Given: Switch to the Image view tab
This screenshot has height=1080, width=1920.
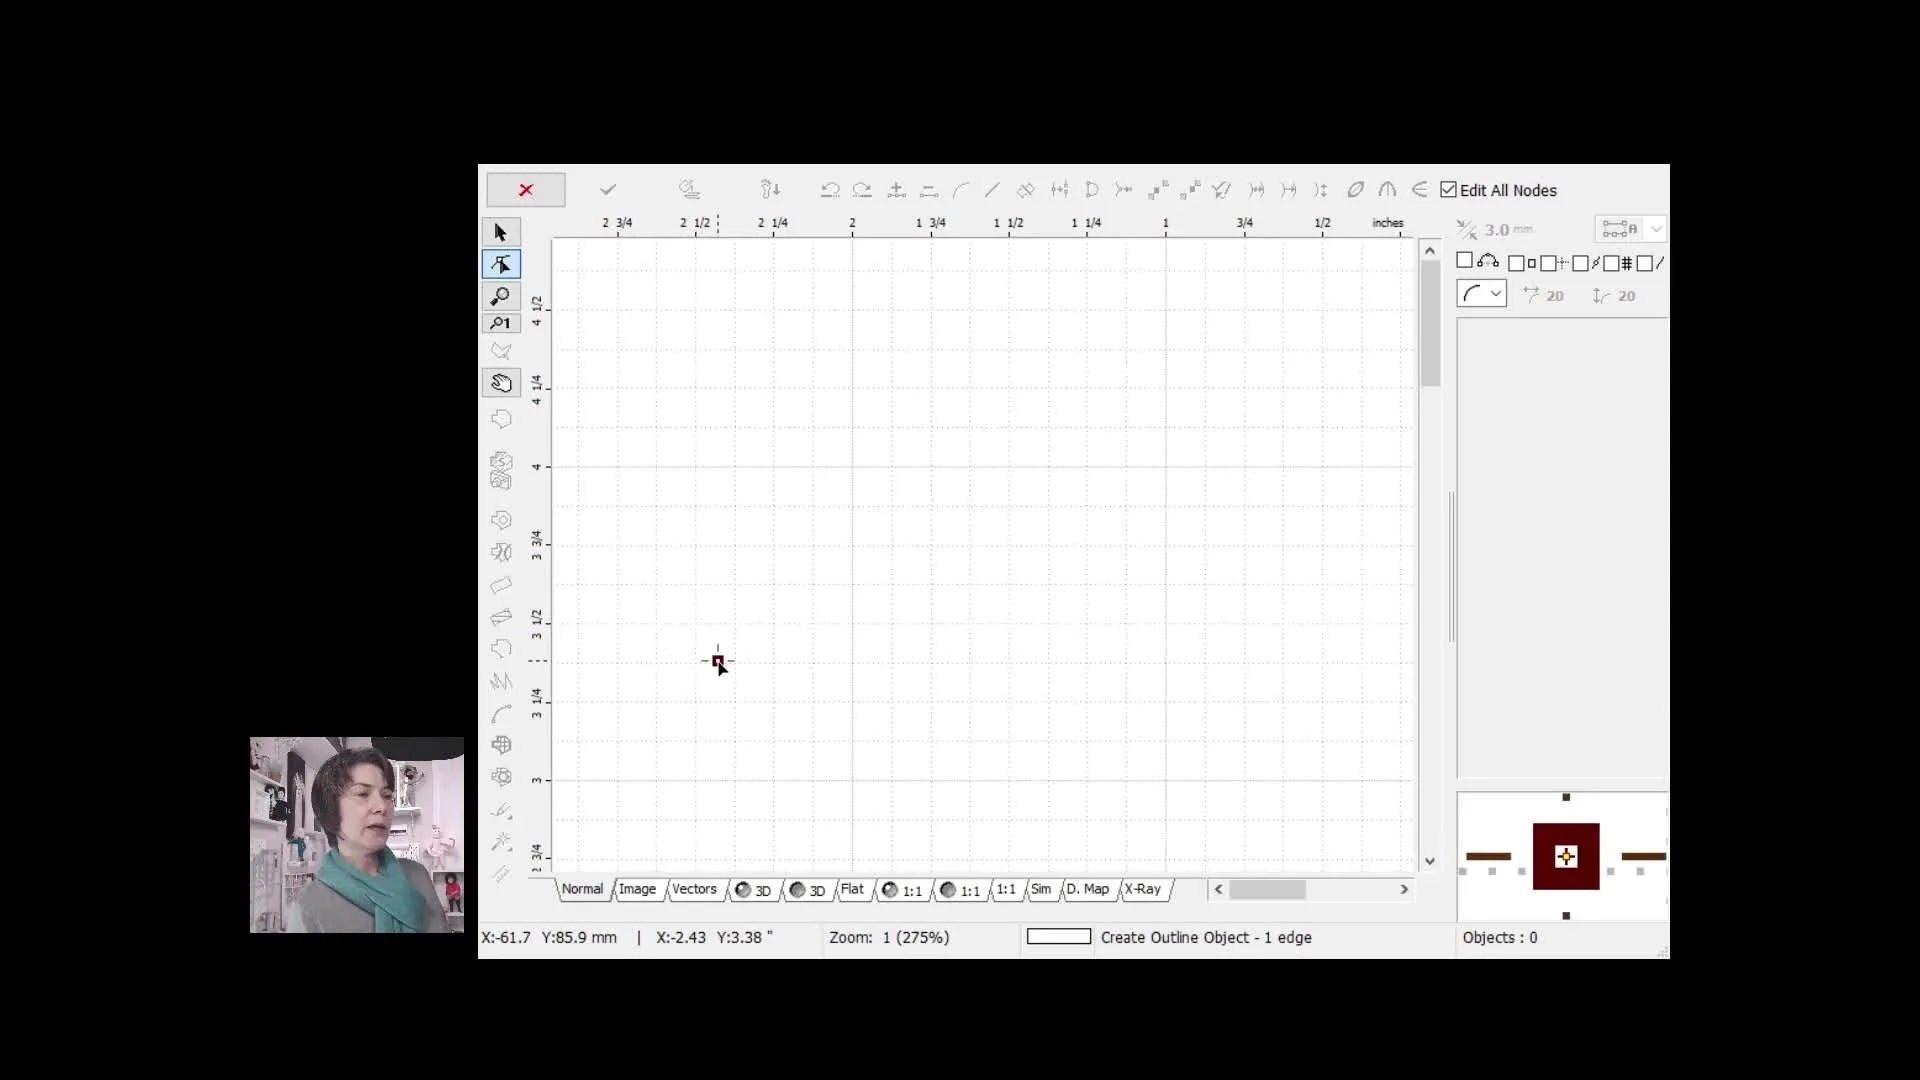Looking at the screenshot, I should pos(637,889).
